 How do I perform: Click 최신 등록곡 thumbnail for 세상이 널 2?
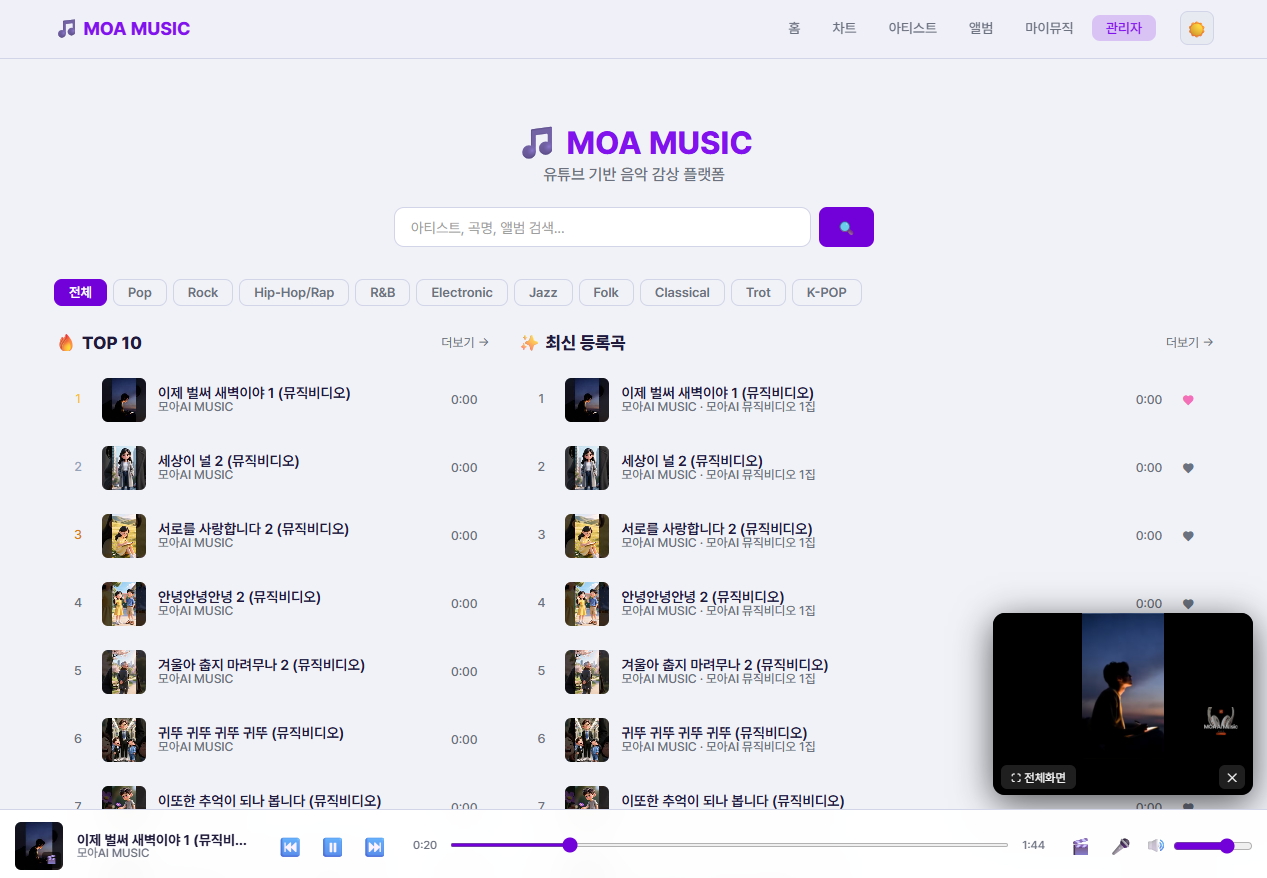coord(587,468)
